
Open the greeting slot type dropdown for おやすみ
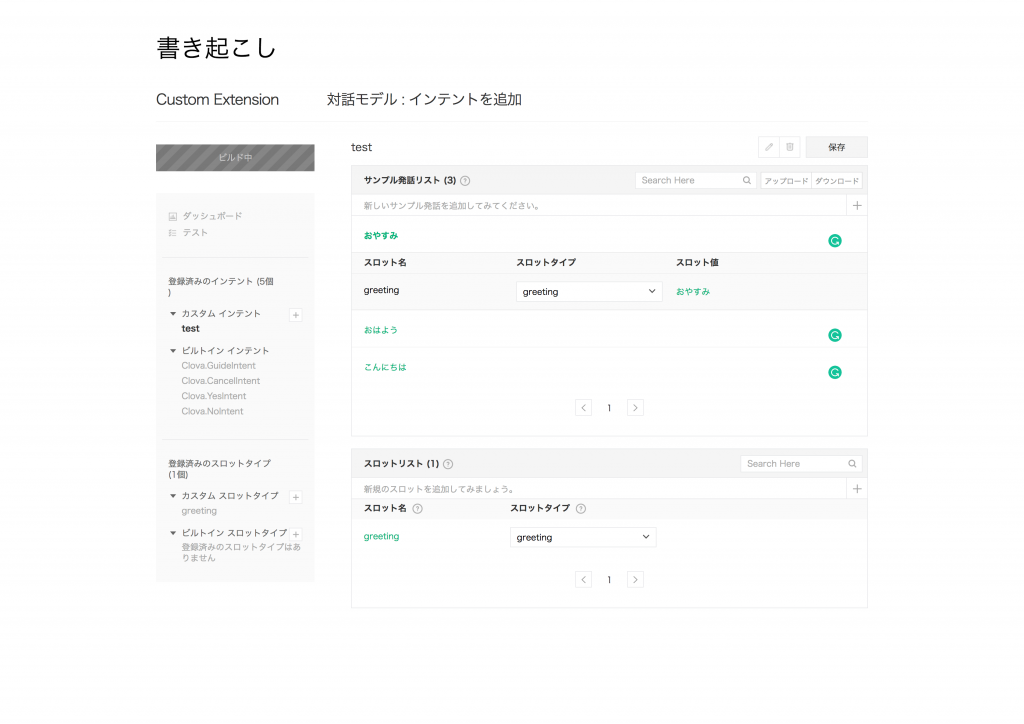click(x=589, y=292)
